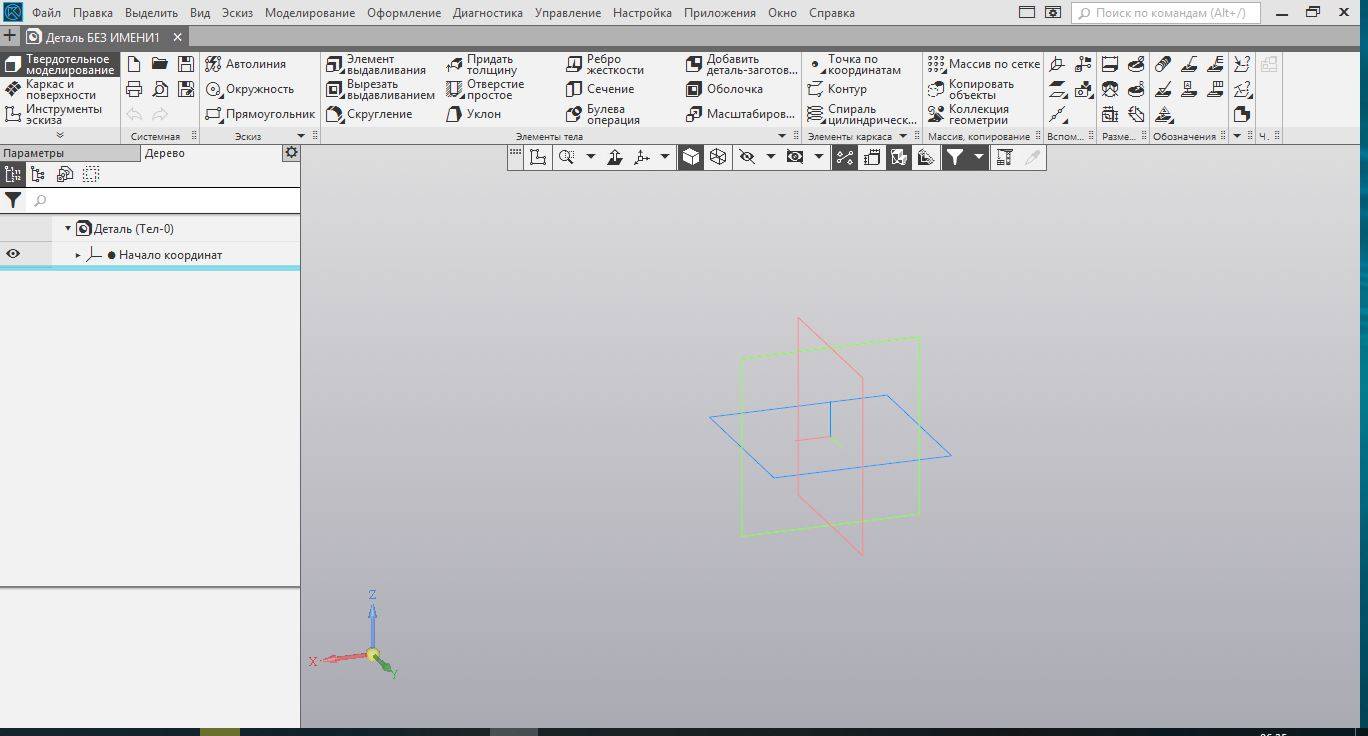Toggle wireframe display mode in view toolbar
The width and height of the screenshot is (1368, 736).
[717, 157]
